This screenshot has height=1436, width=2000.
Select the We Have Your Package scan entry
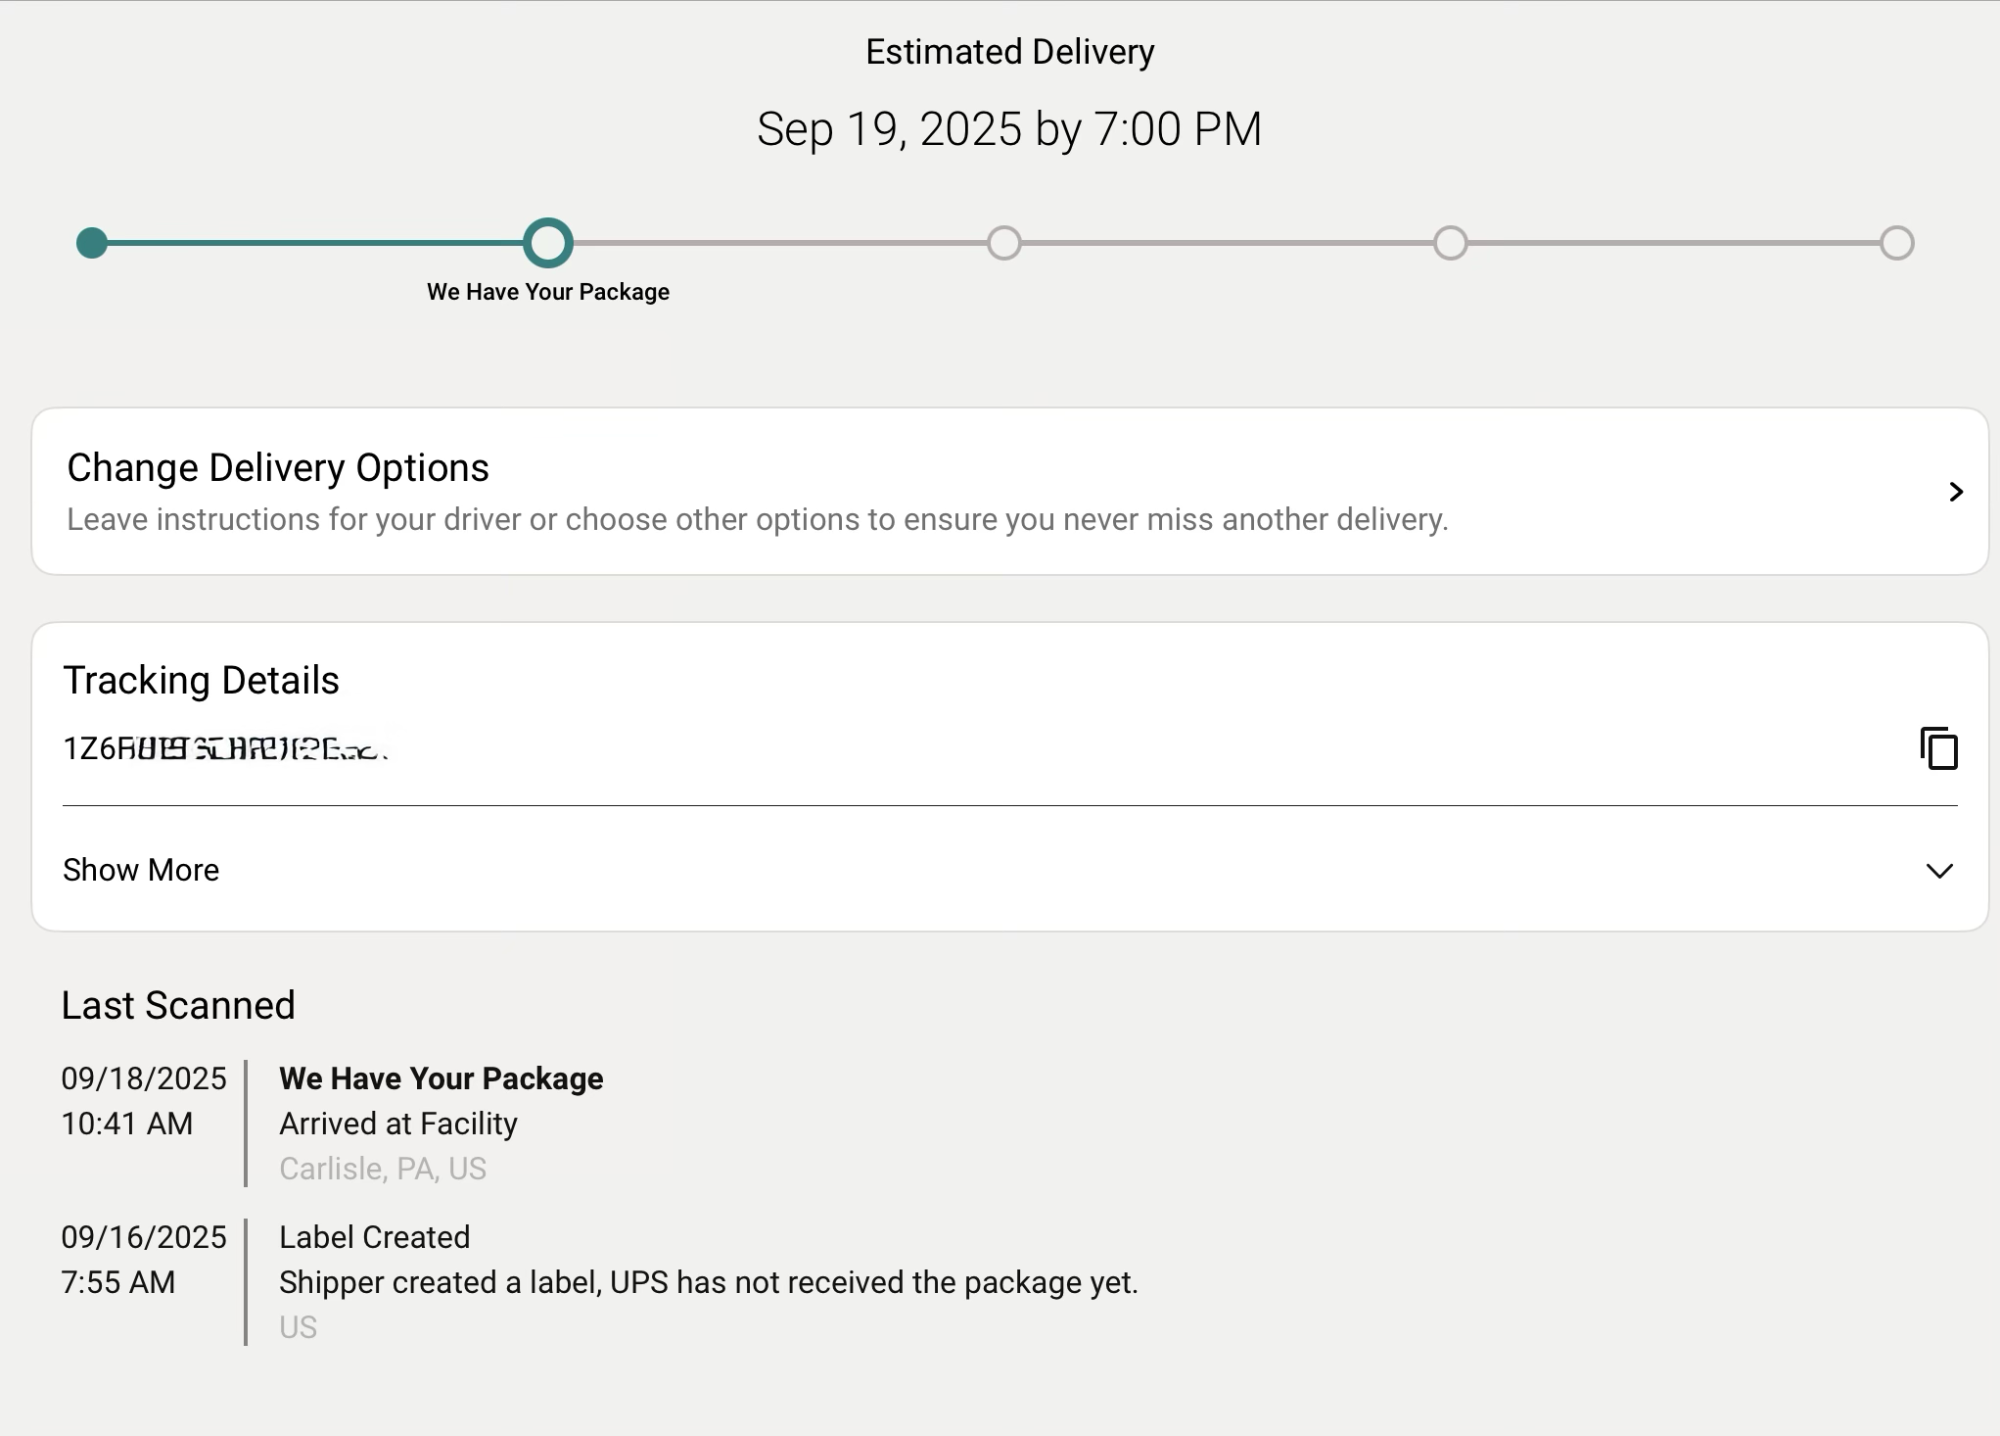coord(441,1079)
